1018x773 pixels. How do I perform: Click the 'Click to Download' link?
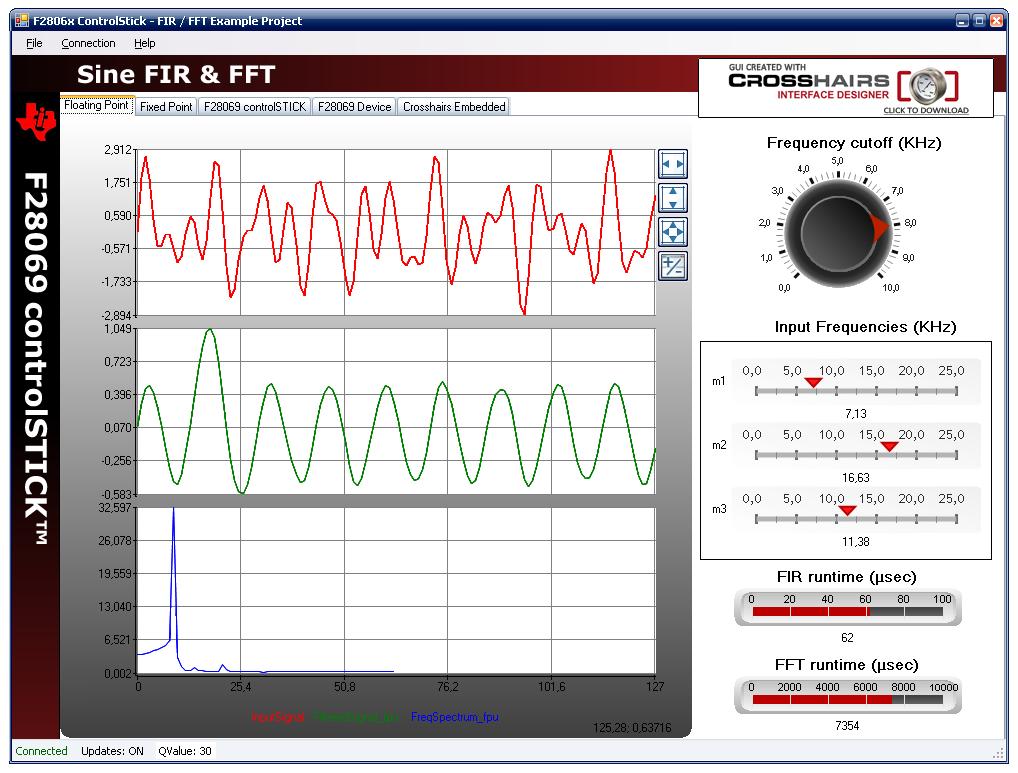[x=926, y=110]
